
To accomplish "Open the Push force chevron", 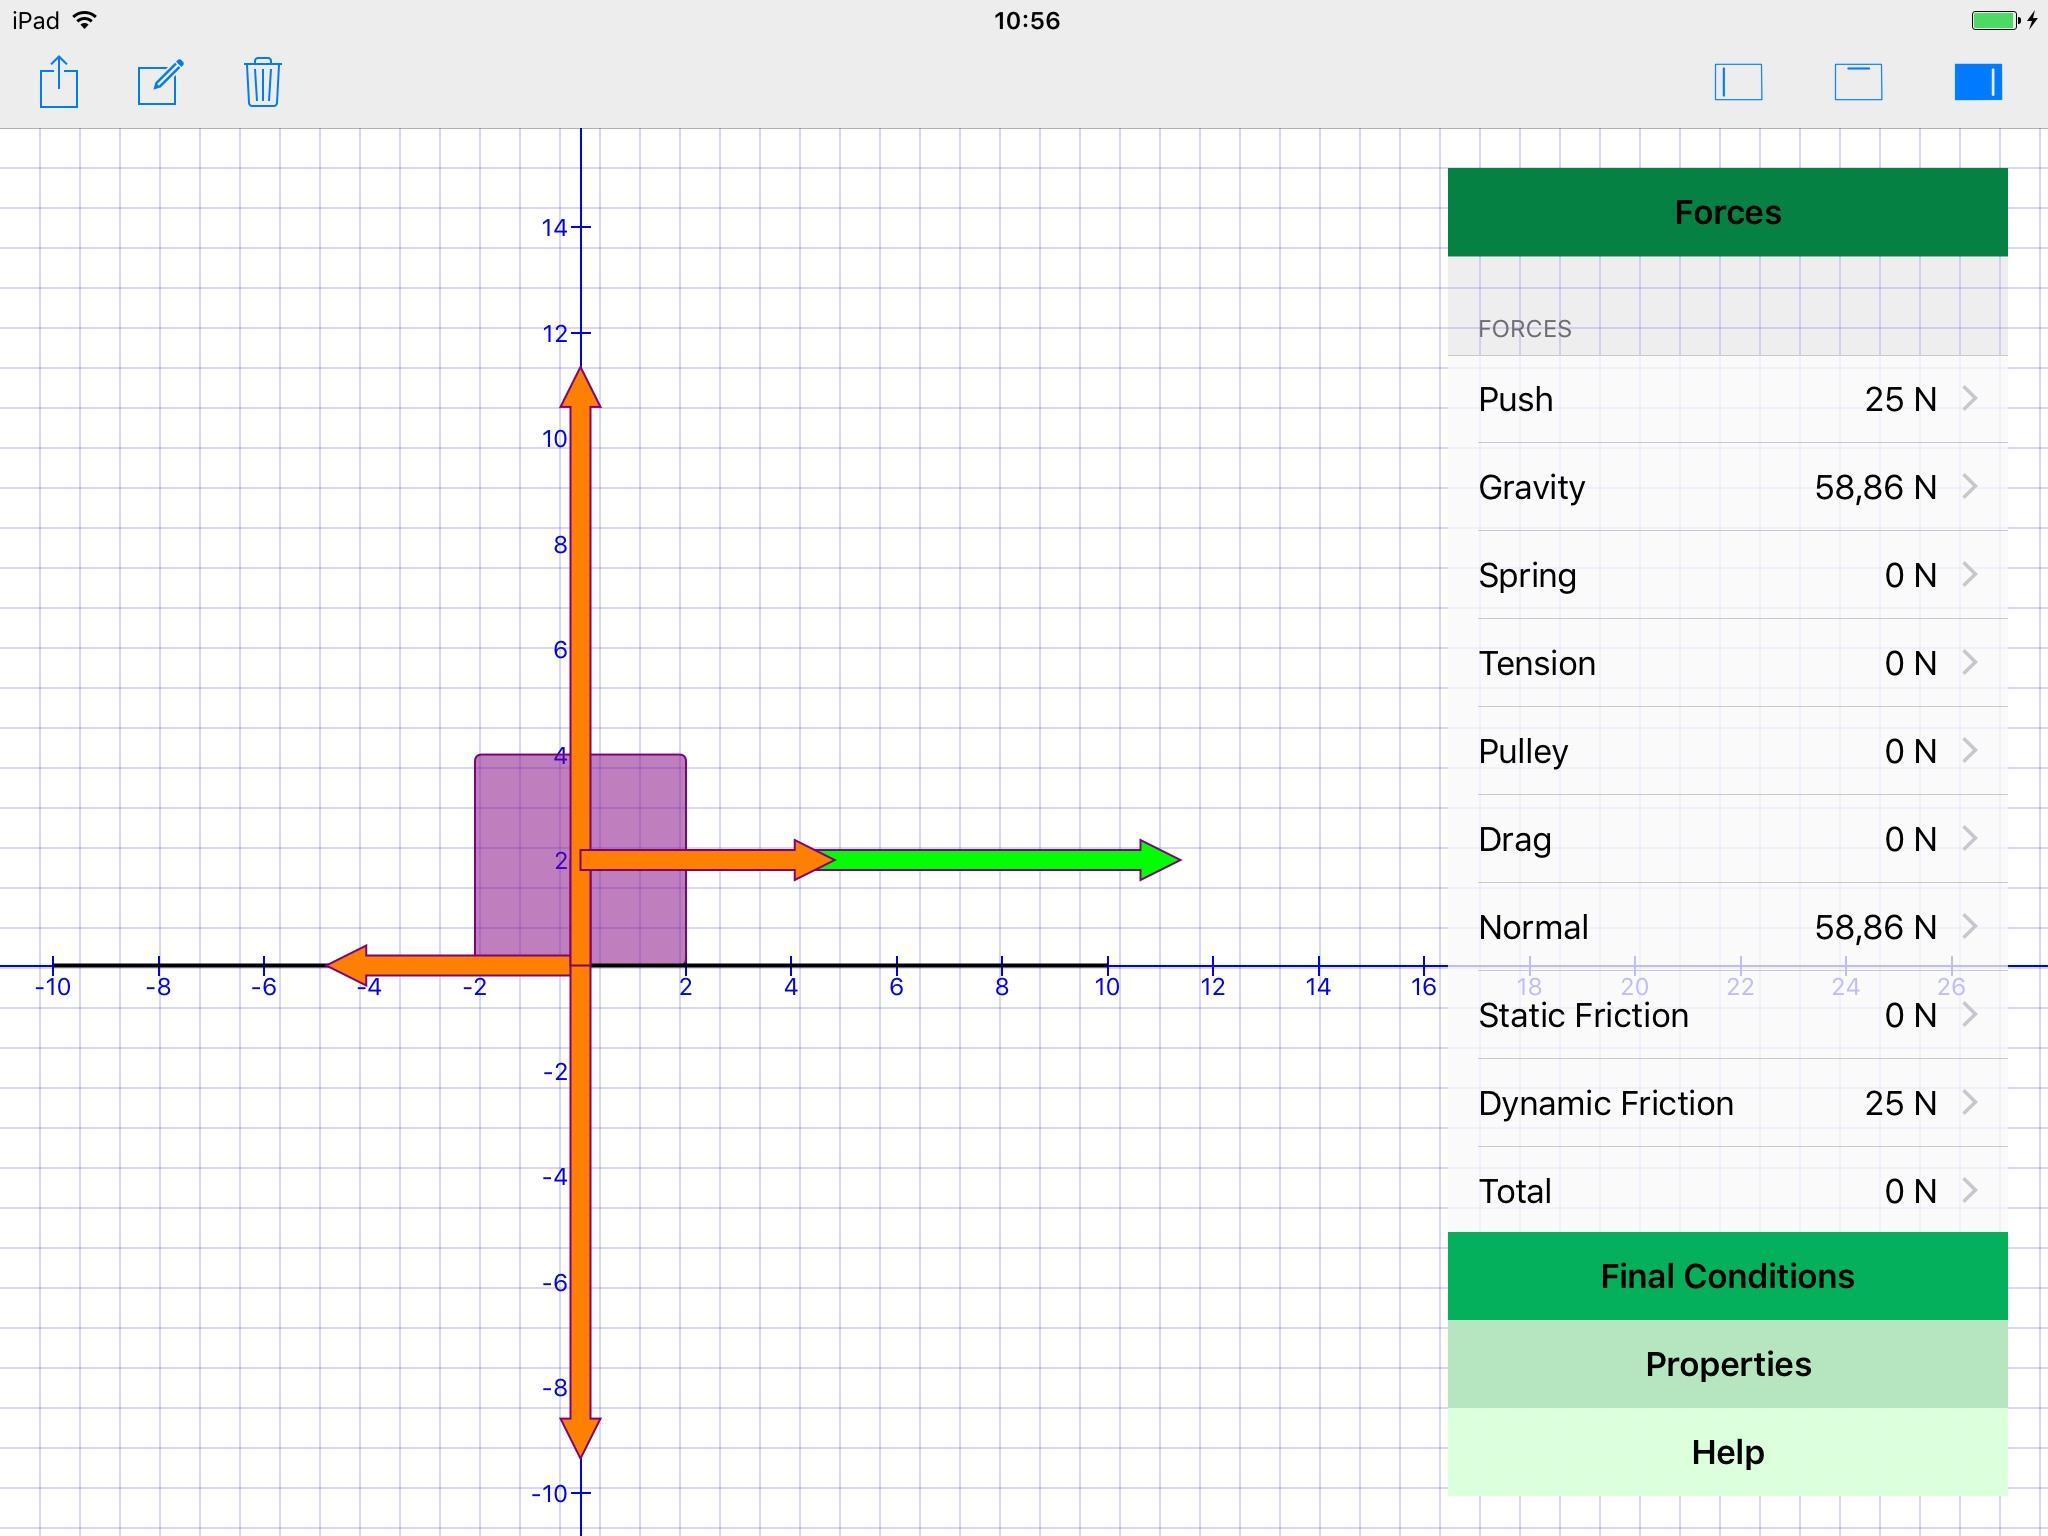I will pos(1969,399).
